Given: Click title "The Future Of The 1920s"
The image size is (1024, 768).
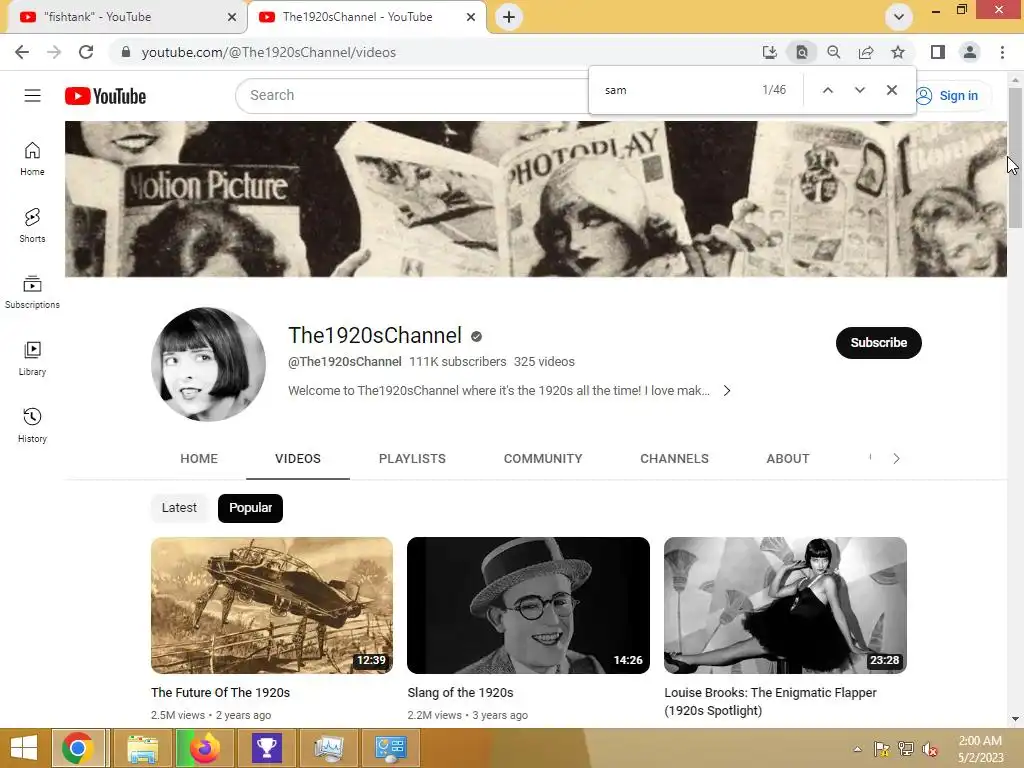Looking at the screenshot, I should [x=220, y=692].
